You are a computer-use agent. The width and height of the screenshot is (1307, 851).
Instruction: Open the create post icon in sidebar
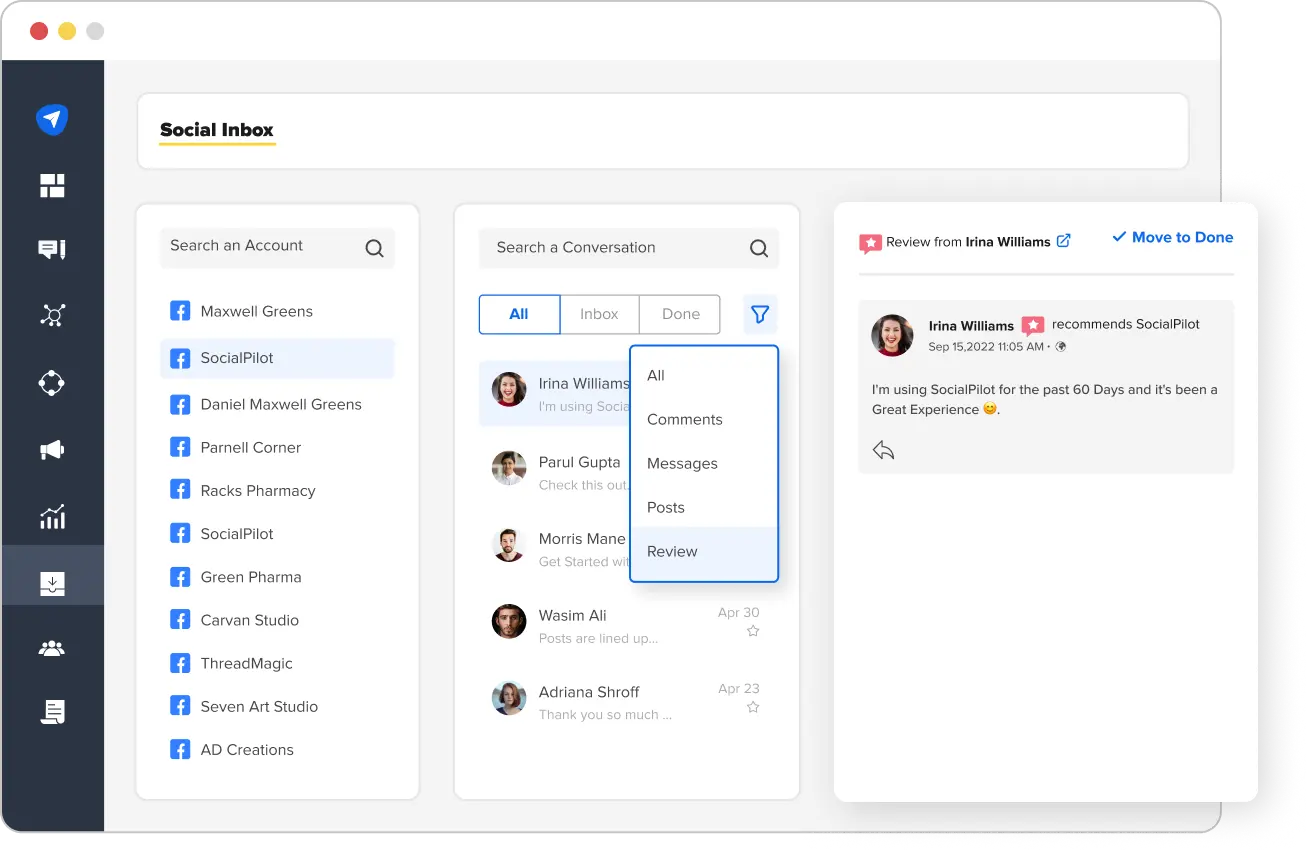(x=52, y=250)
